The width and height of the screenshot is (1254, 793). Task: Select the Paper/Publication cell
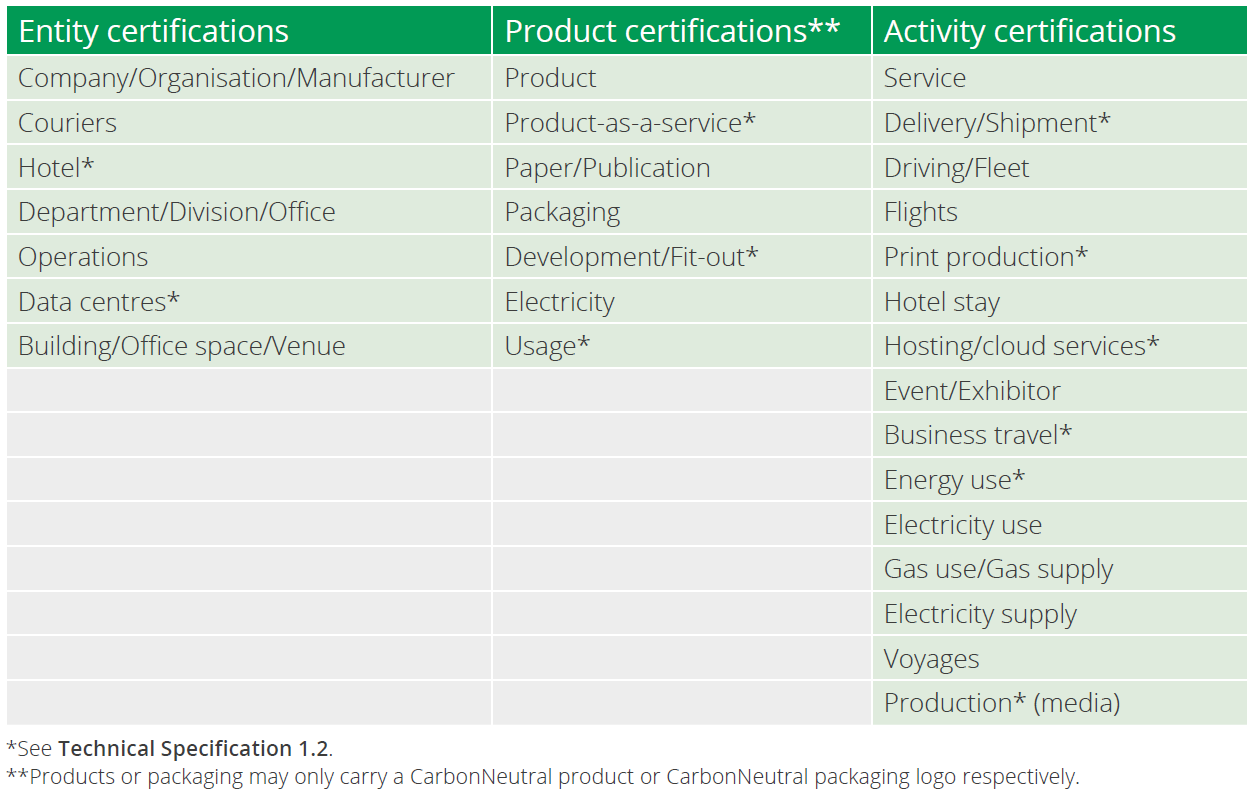(x=607, y=167)
